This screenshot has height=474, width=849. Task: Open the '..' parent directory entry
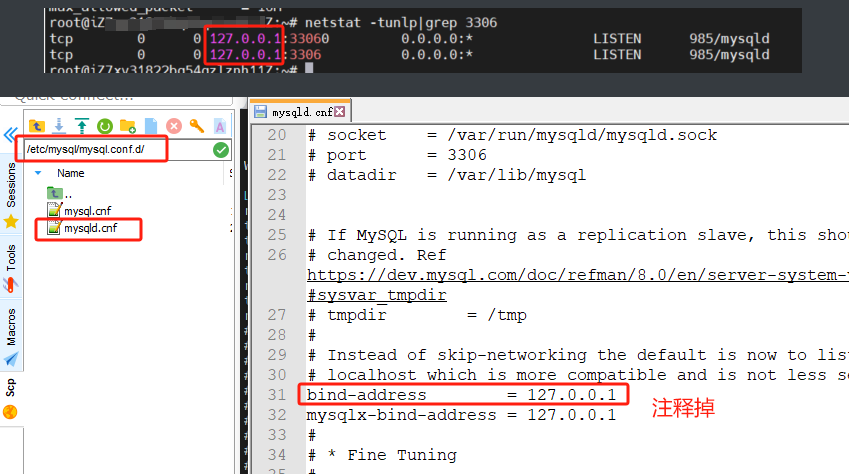(x=60, y=193)
